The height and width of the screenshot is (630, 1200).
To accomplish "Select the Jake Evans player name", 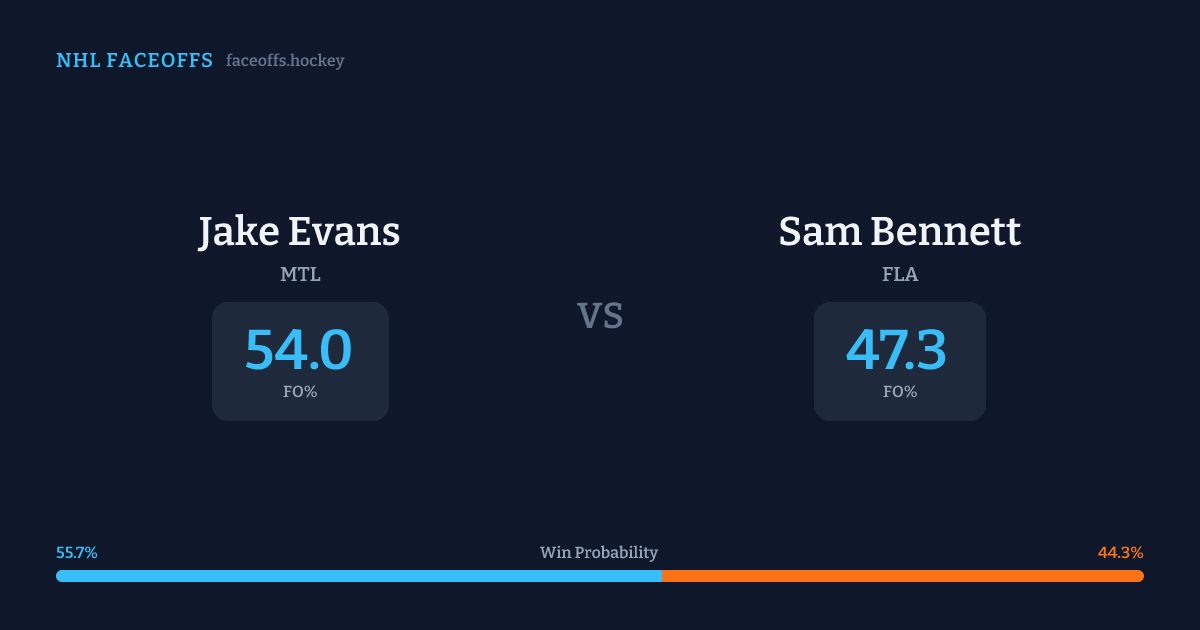I will [299, 232].
